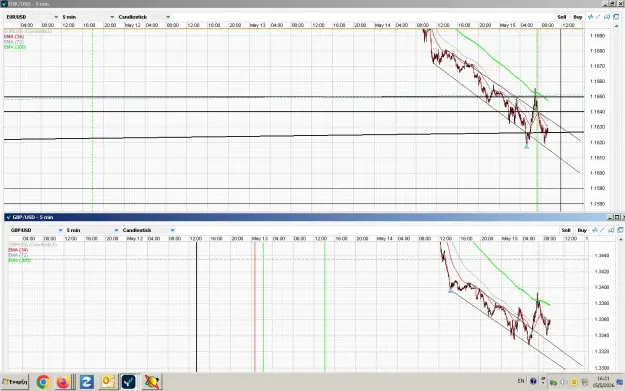625x391 pixels.
Task: Click Sell button in EUR/USD chart
Action: tap(562, 17)
